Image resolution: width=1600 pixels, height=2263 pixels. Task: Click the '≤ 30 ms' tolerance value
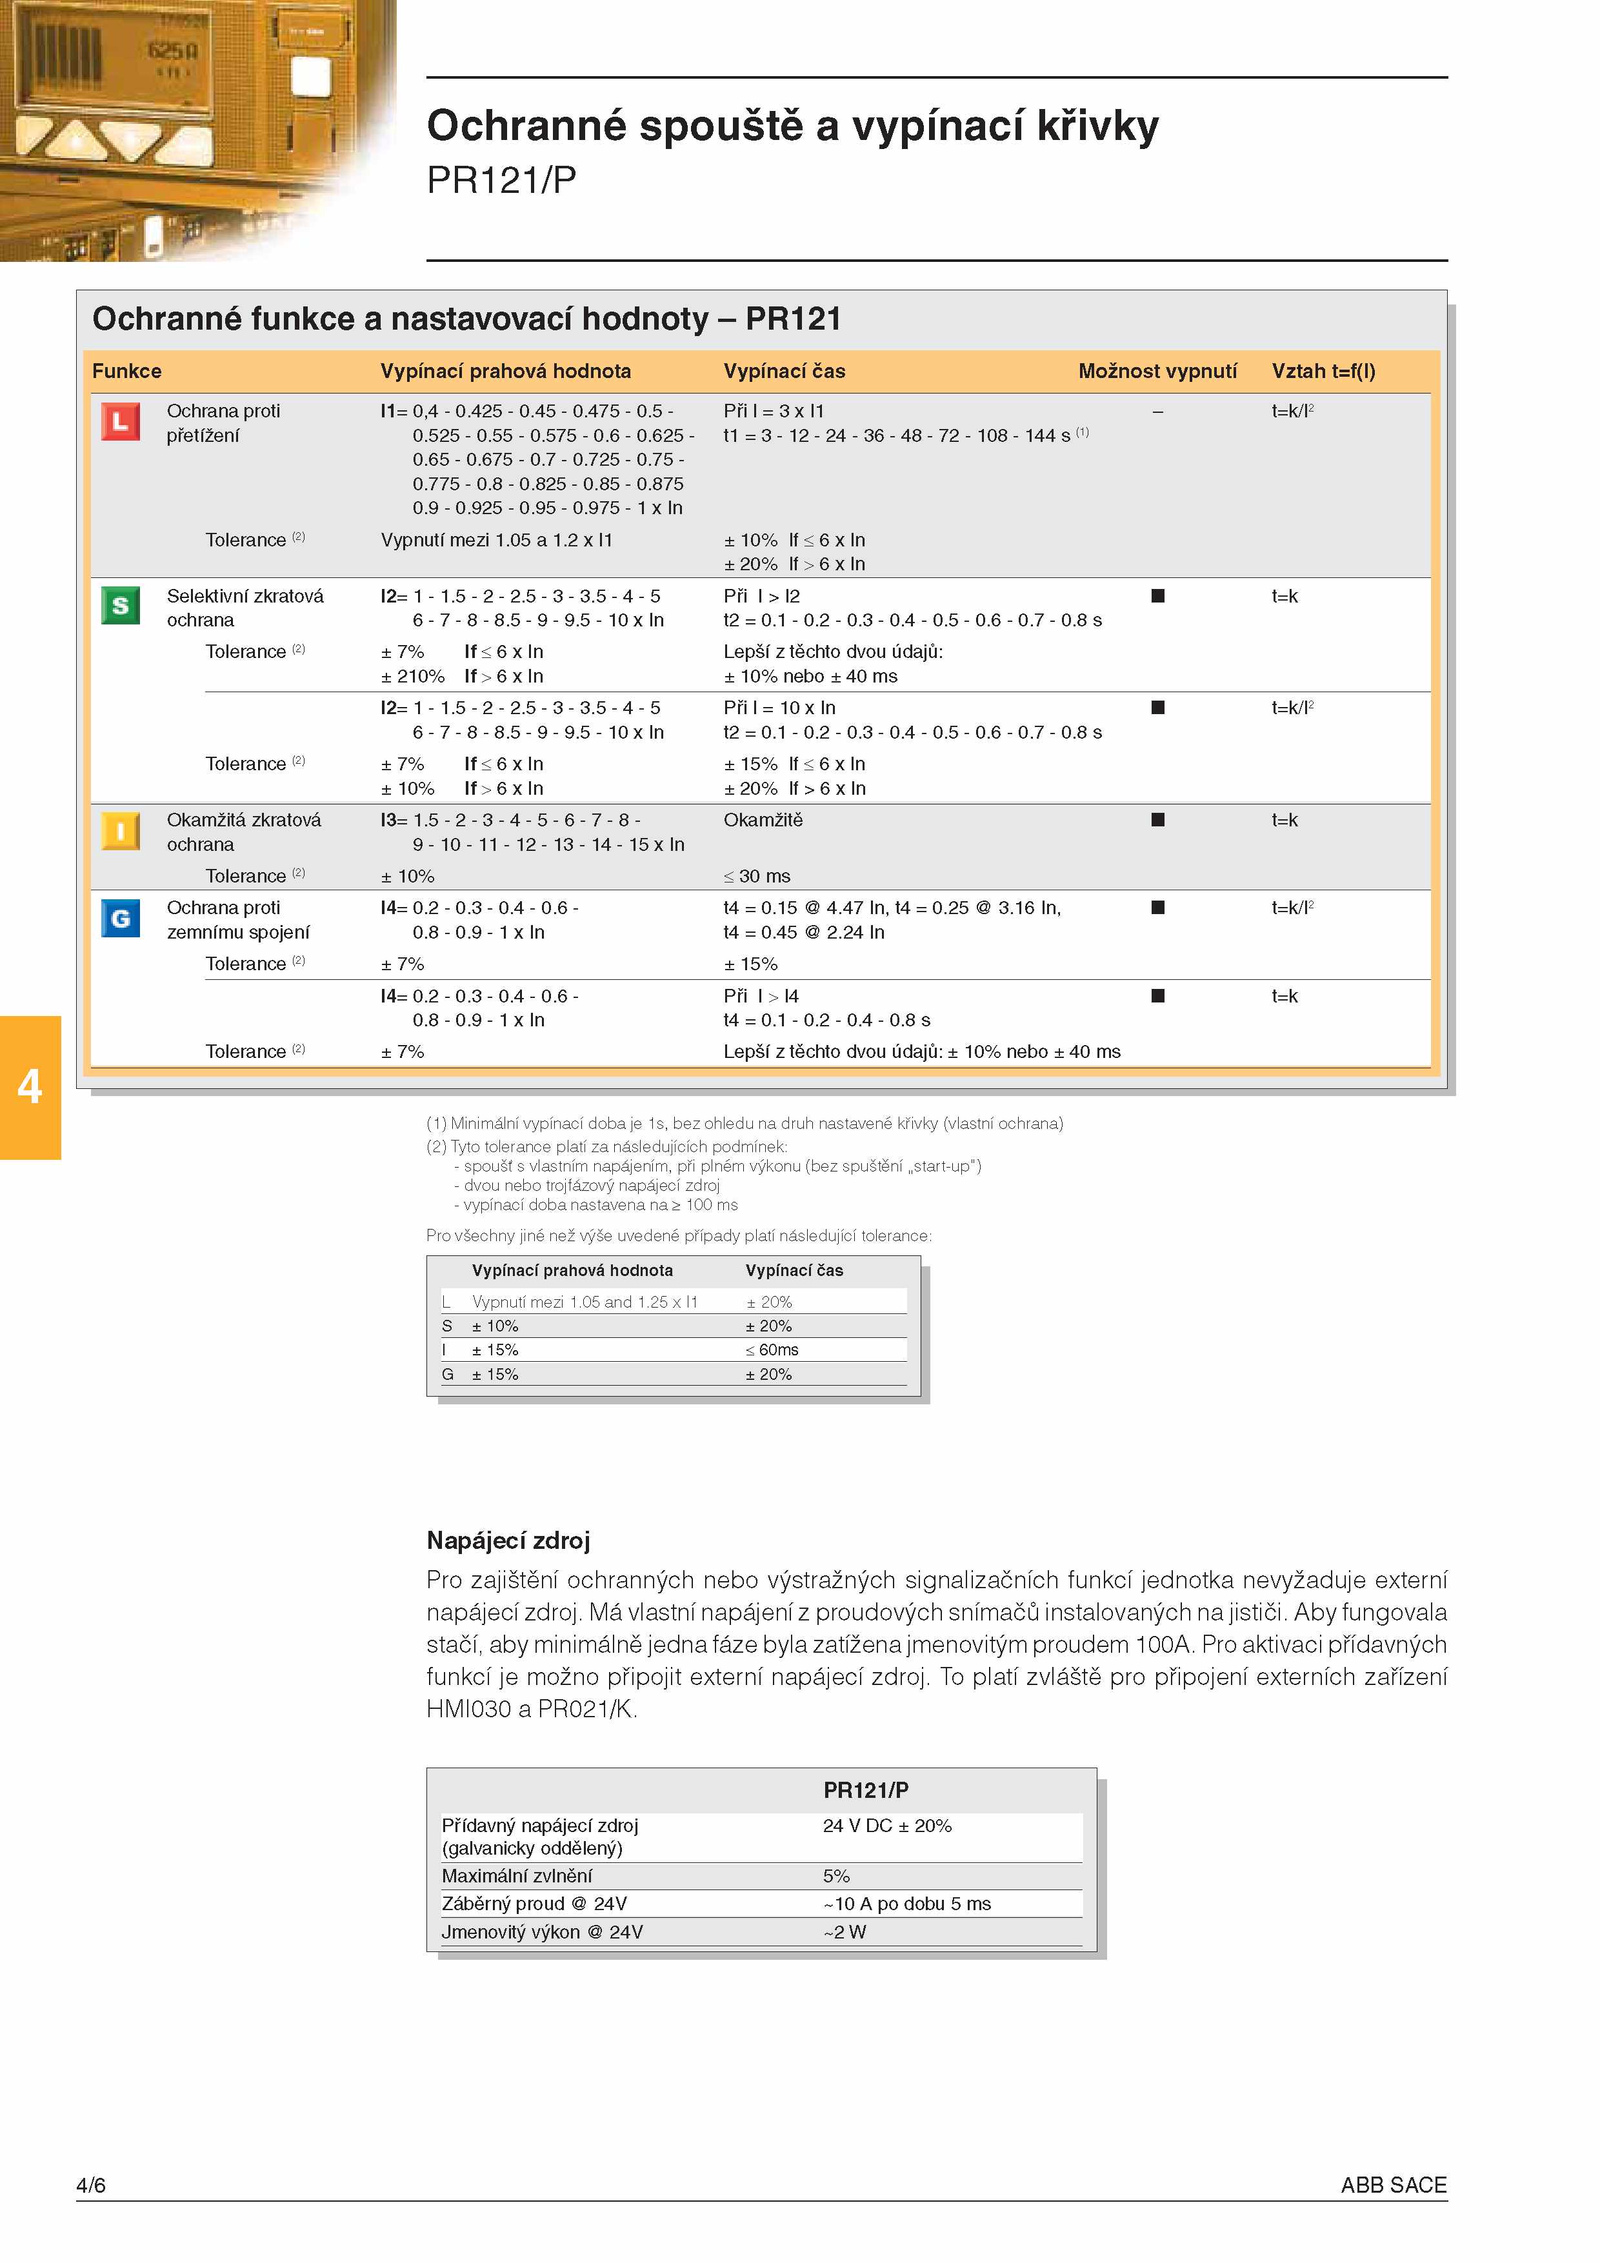coord(757,876)
